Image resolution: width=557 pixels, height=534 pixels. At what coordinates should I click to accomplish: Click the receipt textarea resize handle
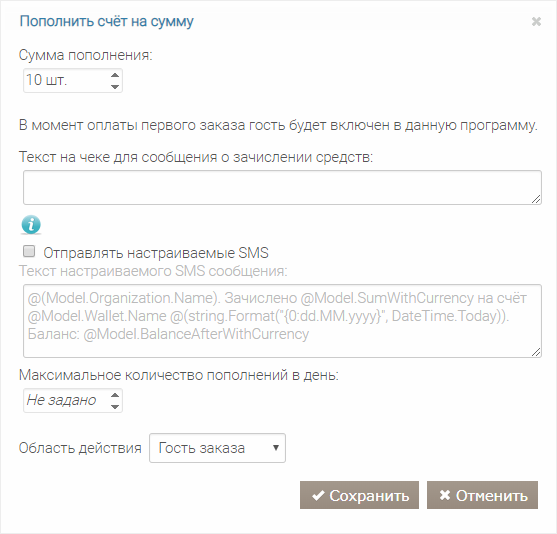click(536, 199)
